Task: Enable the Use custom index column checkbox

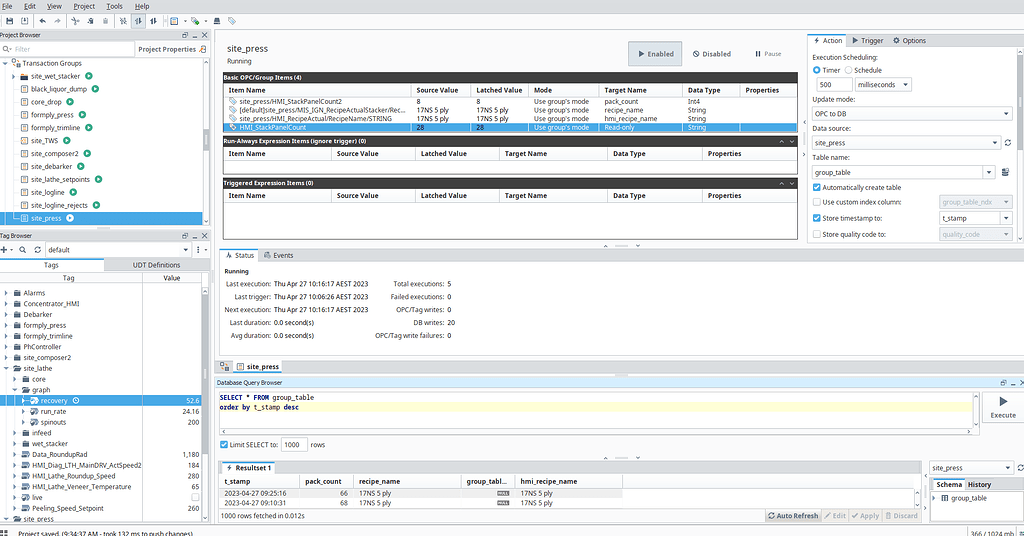Action: (x=817, y=202)
